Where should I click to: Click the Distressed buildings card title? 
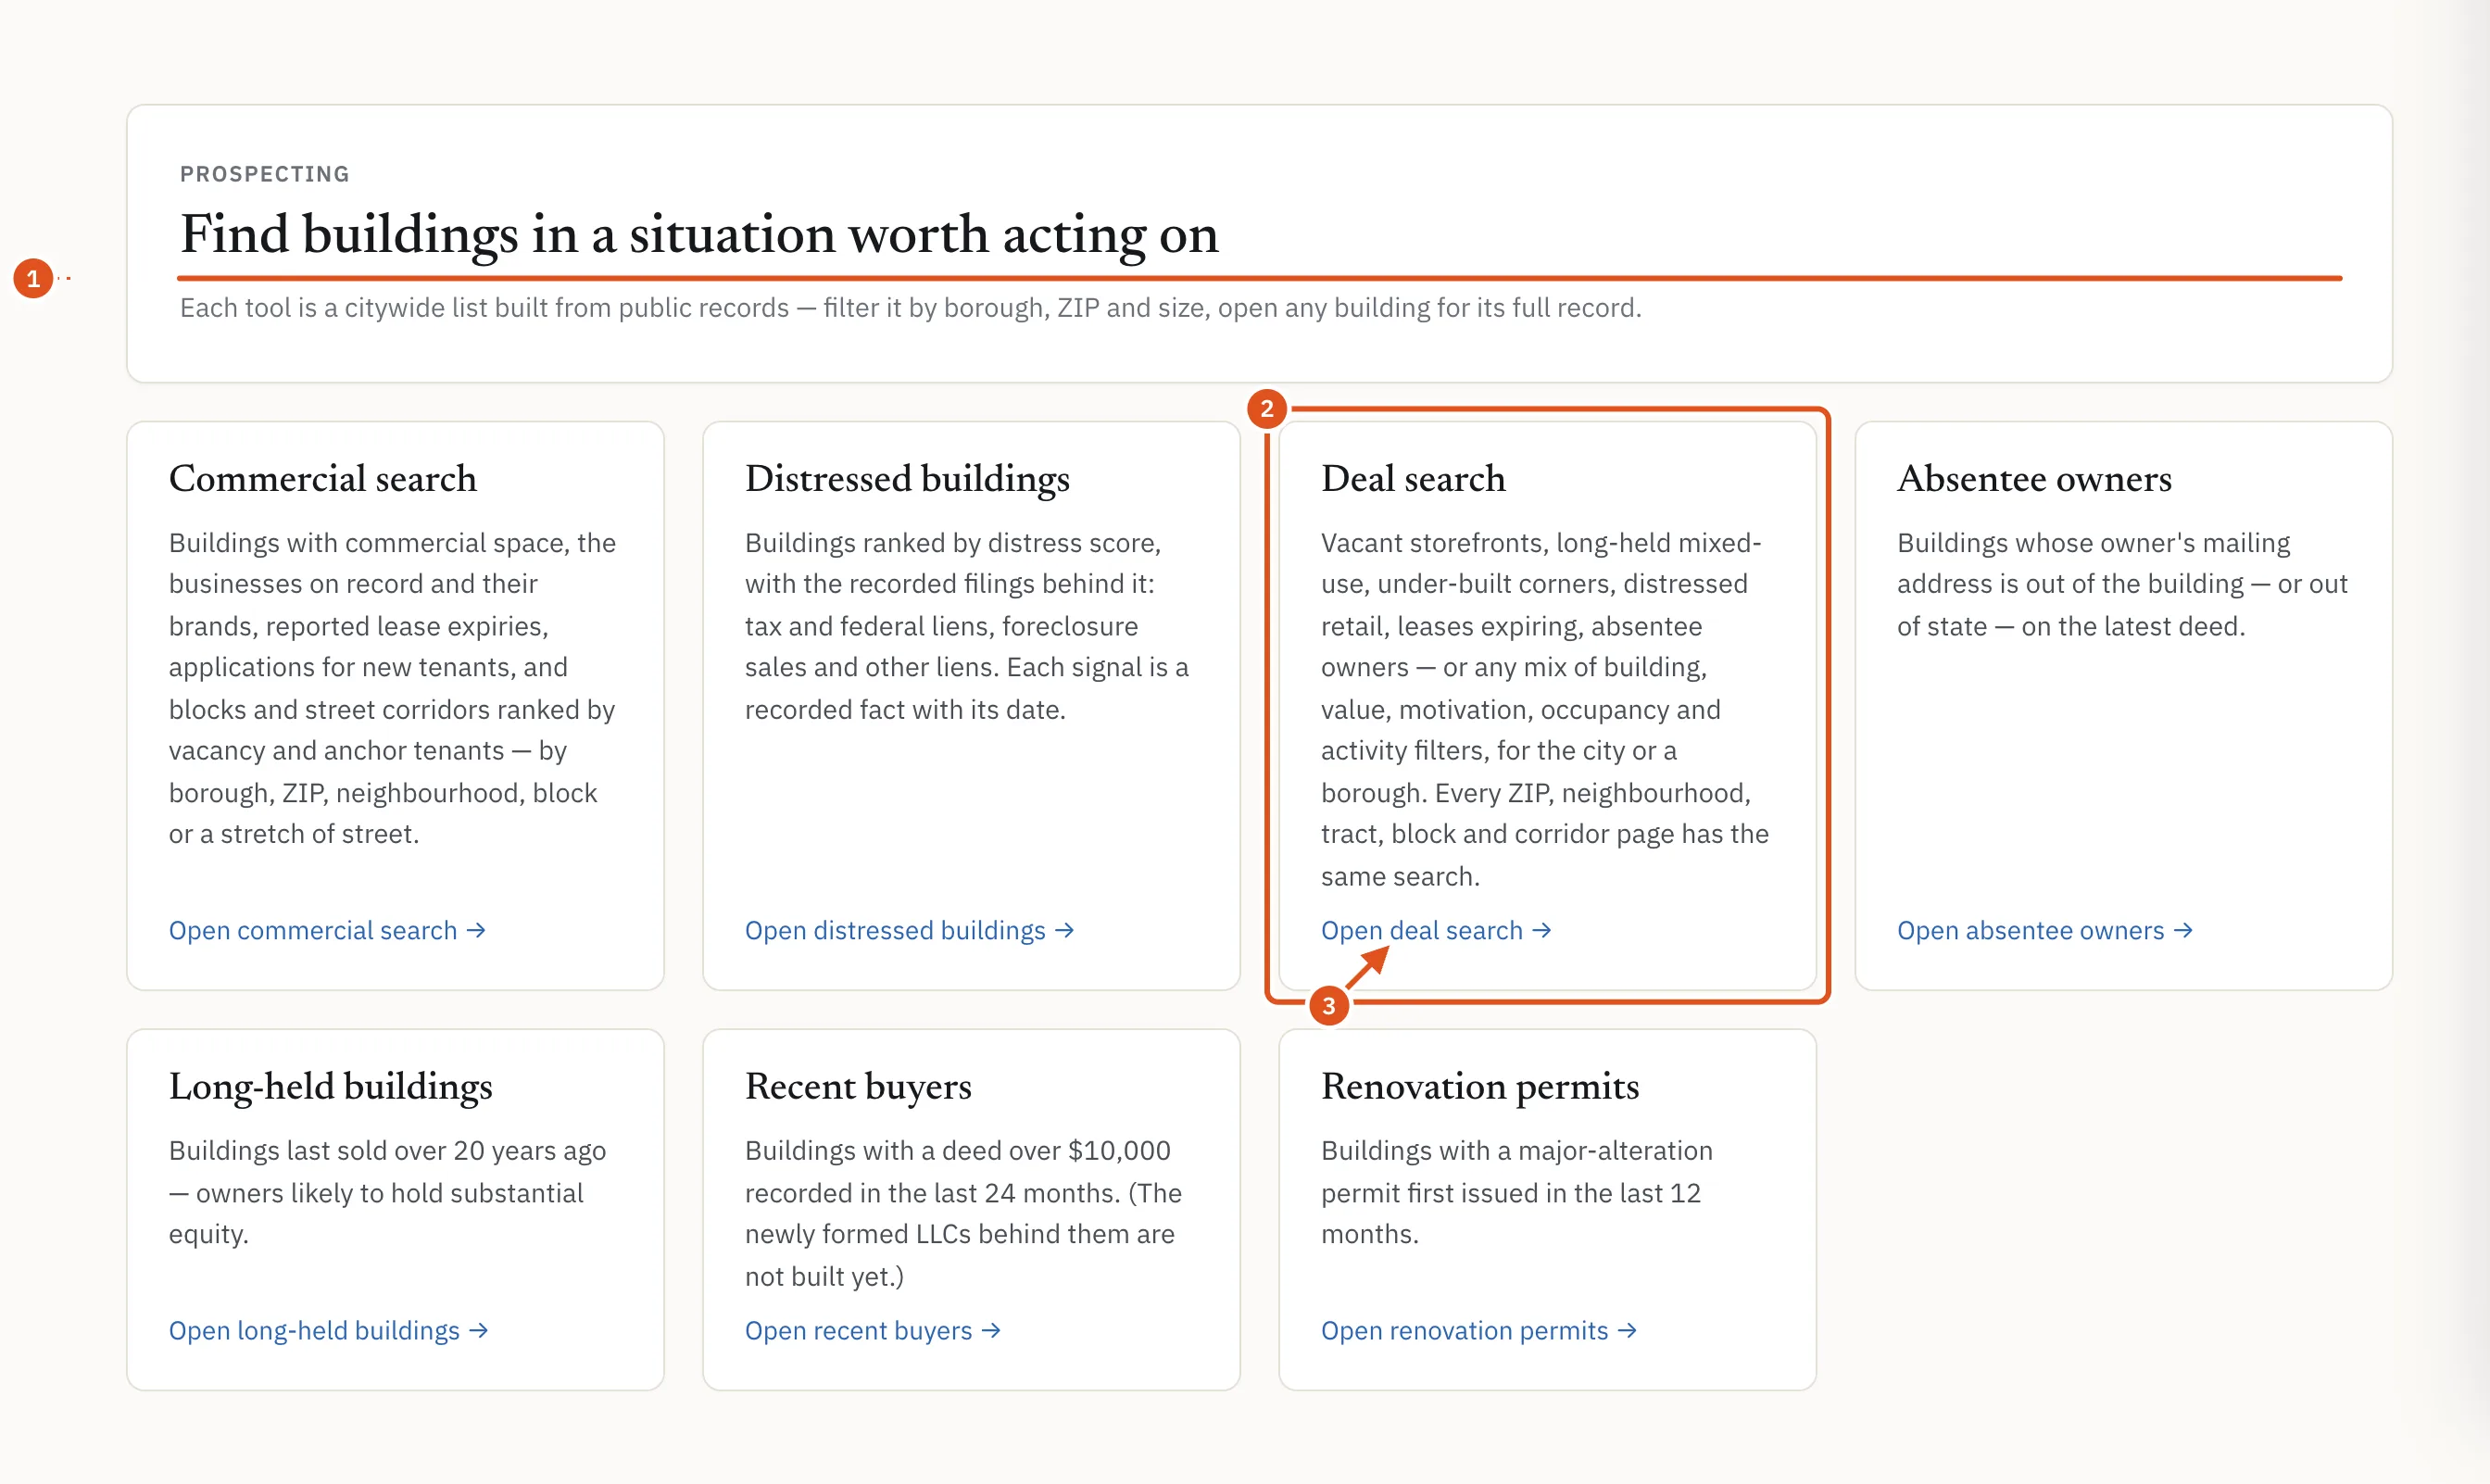tap(907, 478)
